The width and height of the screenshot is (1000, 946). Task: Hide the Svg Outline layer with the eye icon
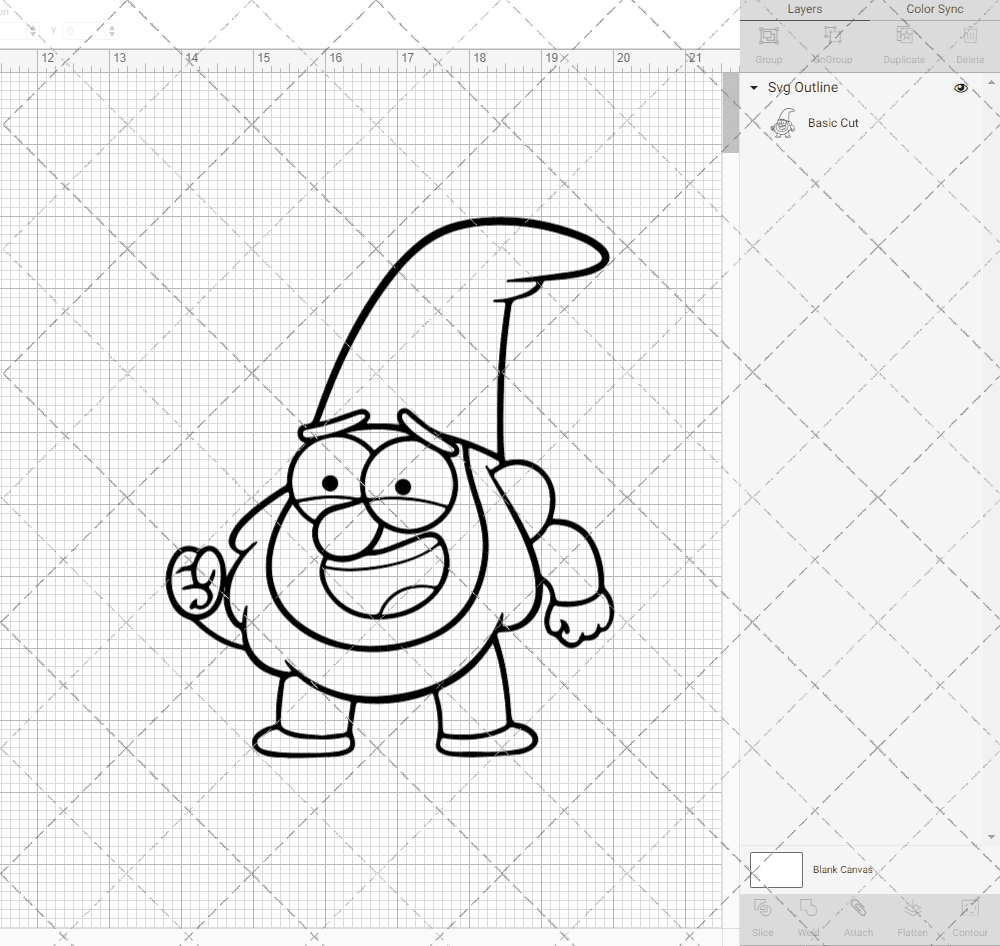(960, 87)
